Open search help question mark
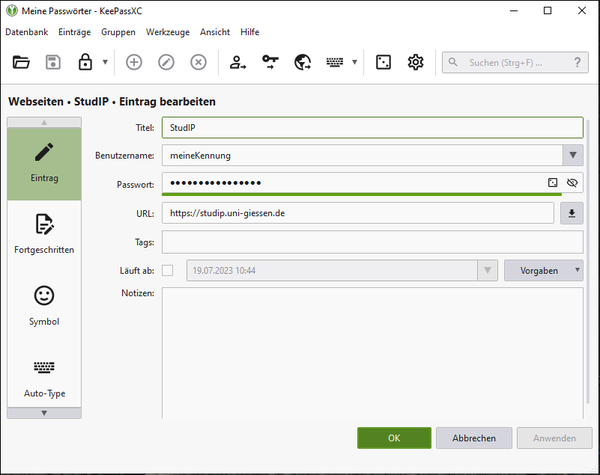This screenshot has width=600, height=475. (x=577, y=62)
